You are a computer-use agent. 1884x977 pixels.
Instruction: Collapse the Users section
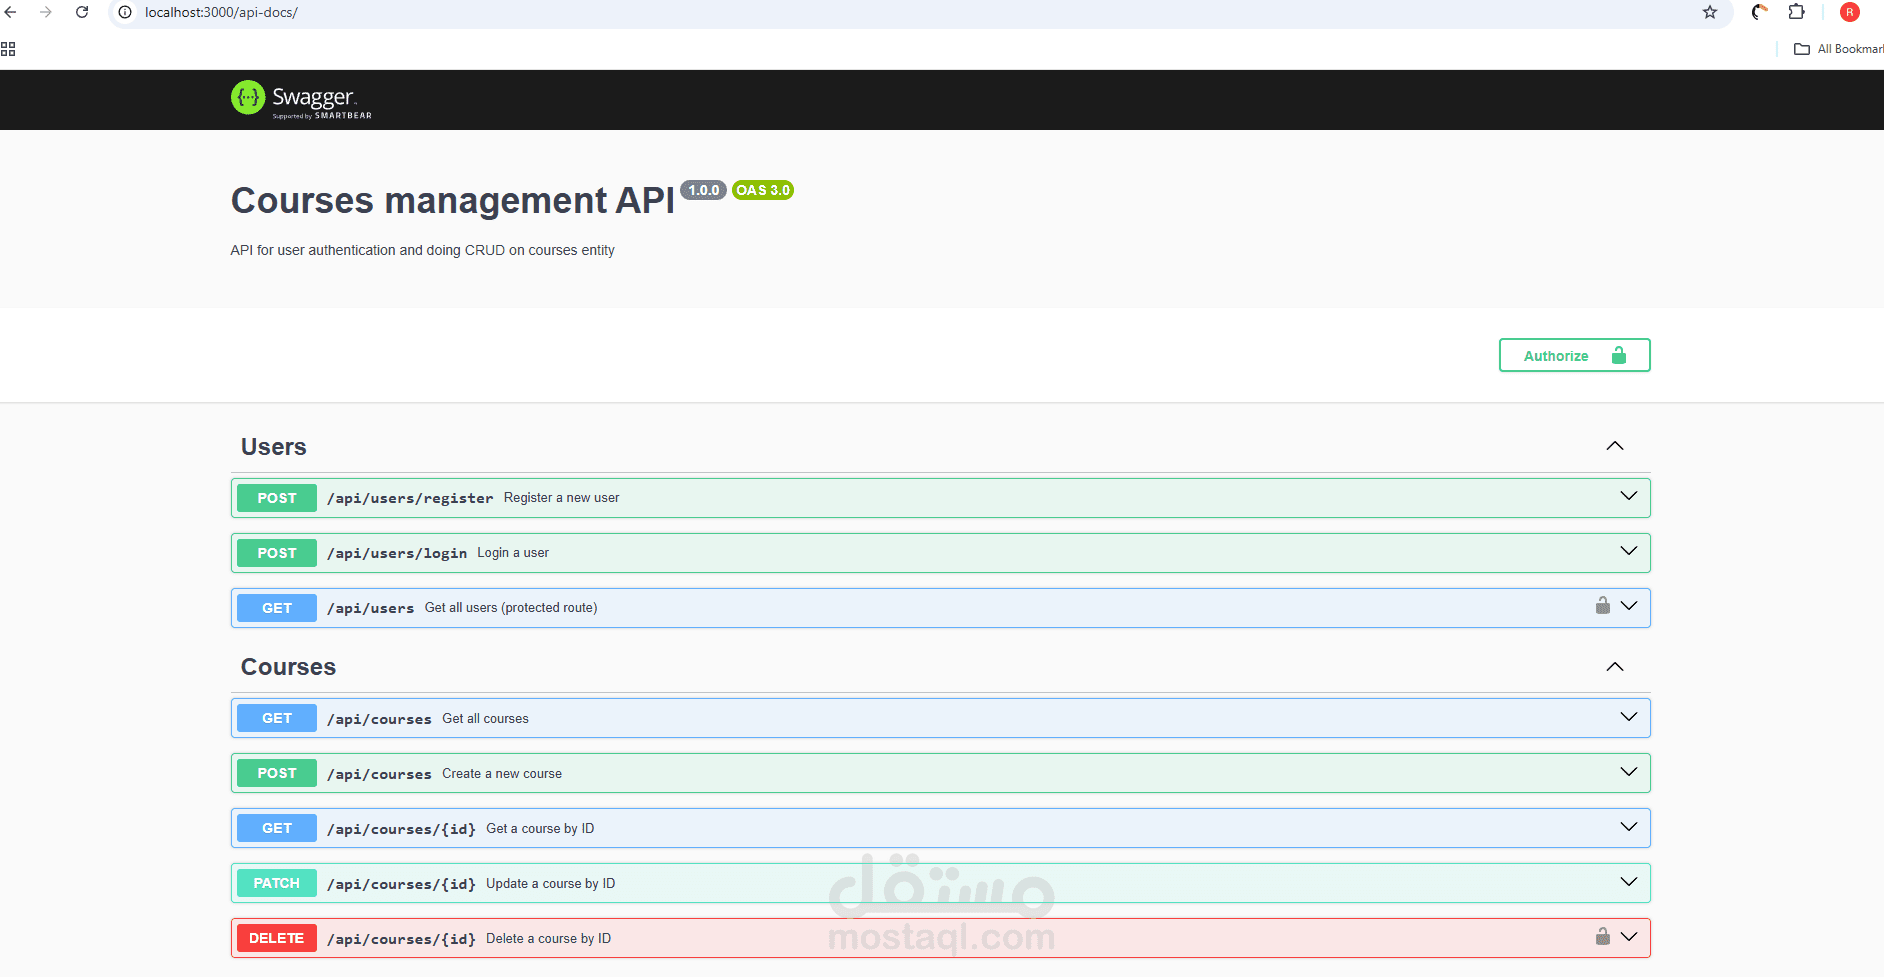tap(1615, 446)
